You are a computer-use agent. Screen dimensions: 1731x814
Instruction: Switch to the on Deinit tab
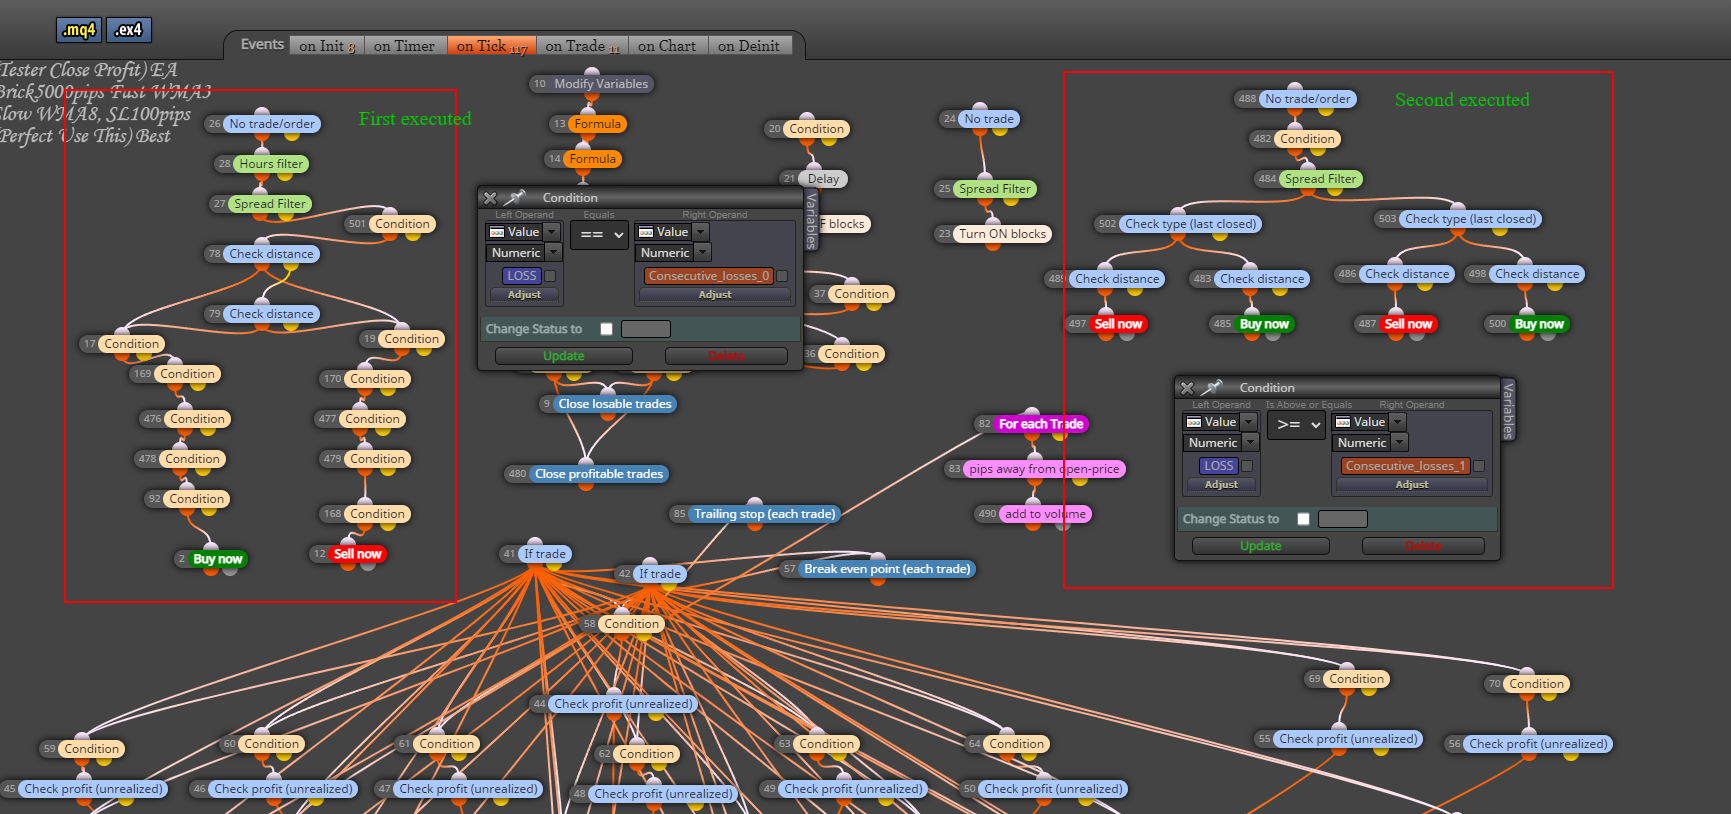pos(749,46)
